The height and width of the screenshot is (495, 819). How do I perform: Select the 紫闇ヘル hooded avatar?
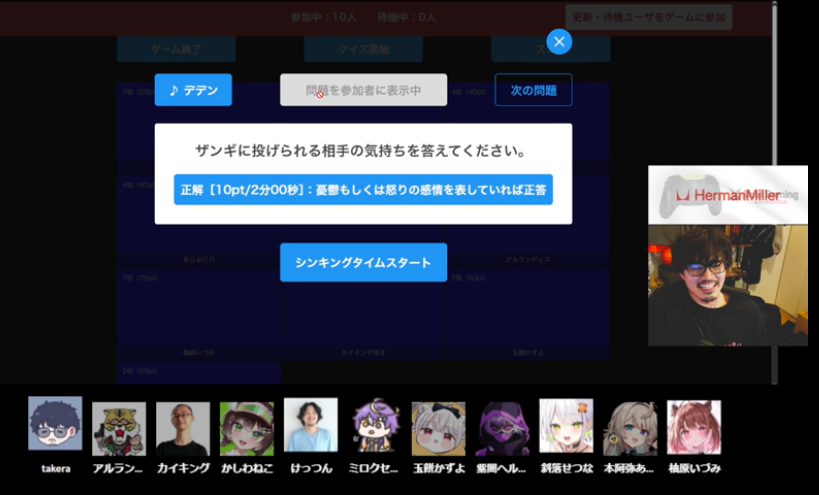point(502,429)
